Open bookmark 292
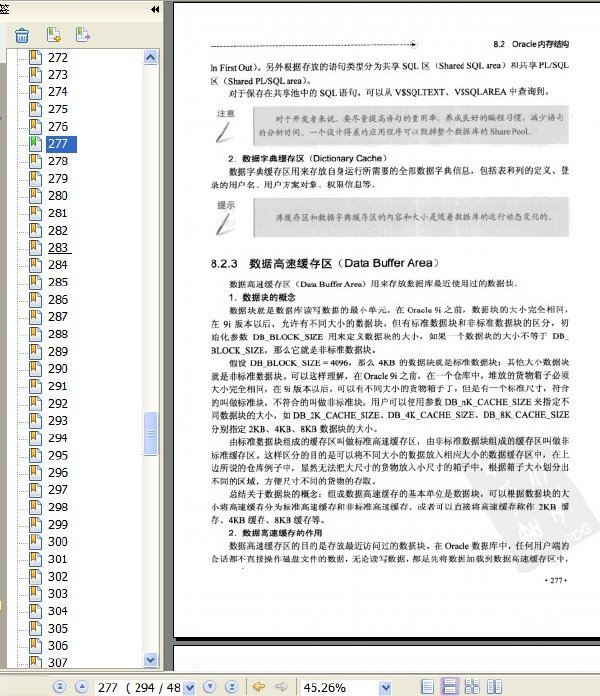Screen dimensions: 600x696 pyautogui.click(x=58, y=403)
